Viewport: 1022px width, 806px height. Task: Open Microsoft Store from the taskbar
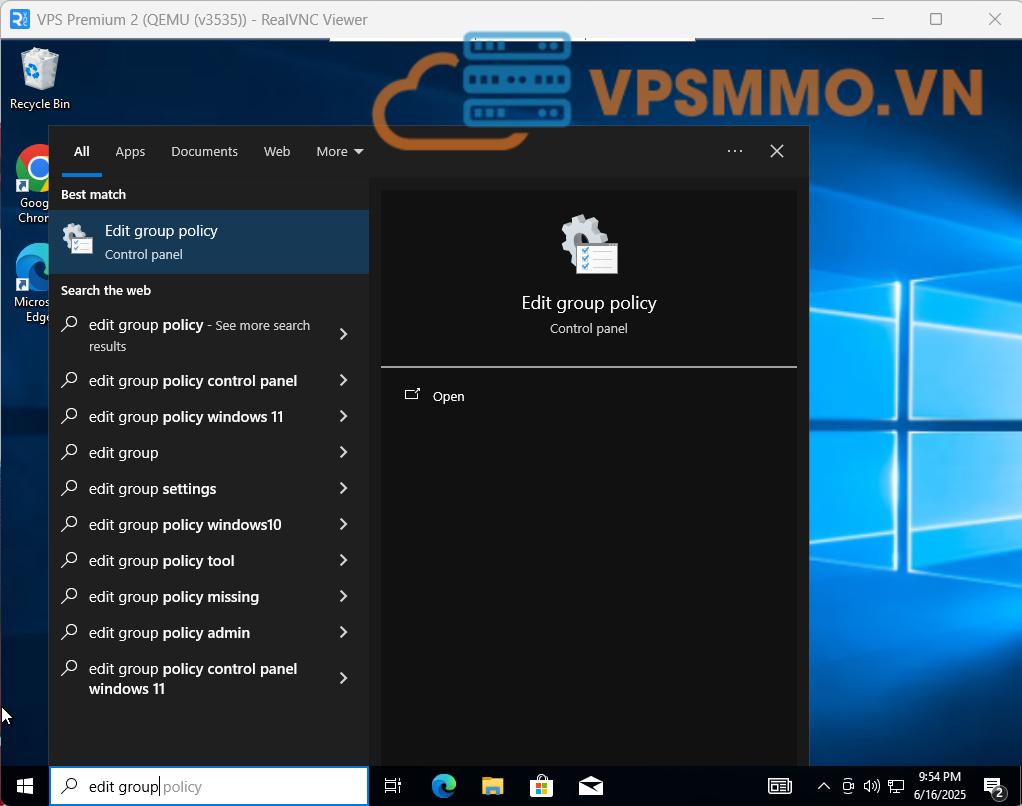(541, 786)
